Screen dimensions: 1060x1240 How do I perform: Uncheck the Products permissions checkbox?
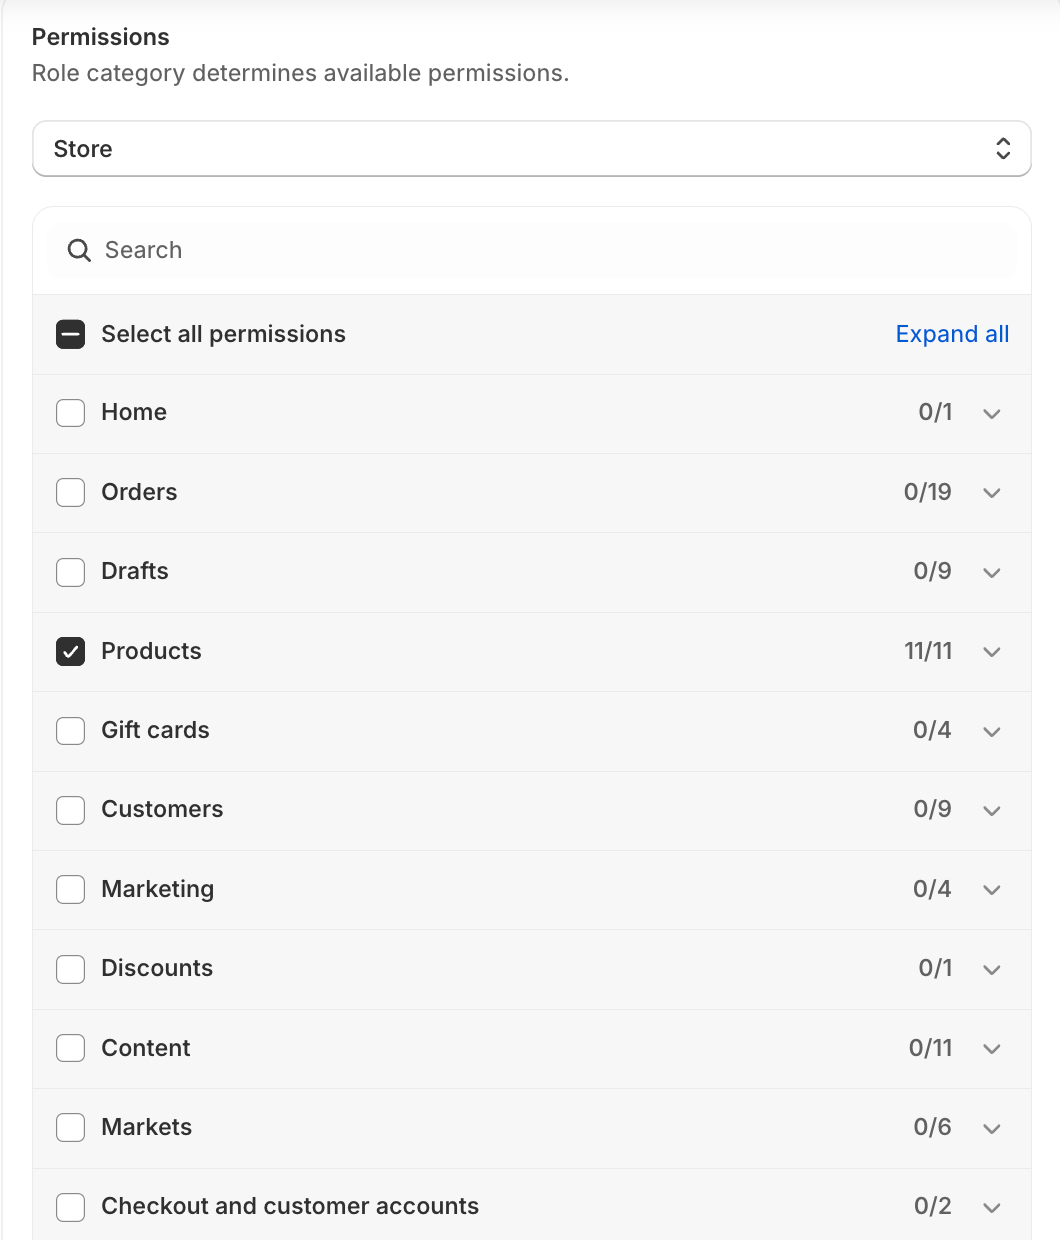click(x=71, y=652)
